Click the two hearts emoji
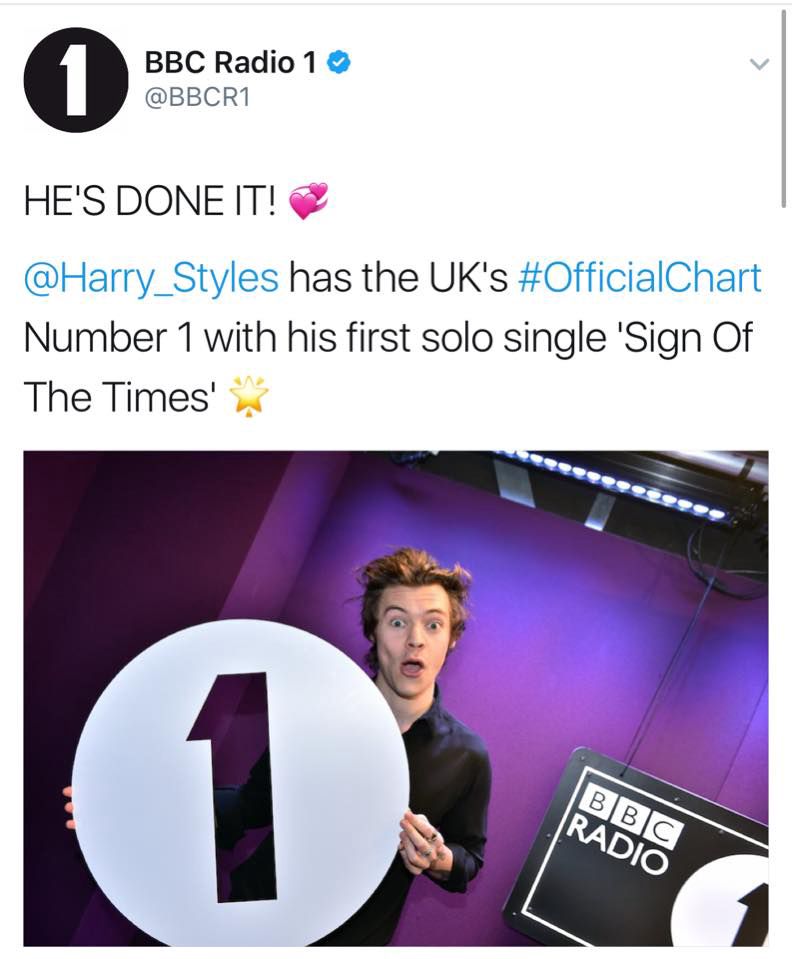This screenshot has height=959, width=792. click(308, 201)
